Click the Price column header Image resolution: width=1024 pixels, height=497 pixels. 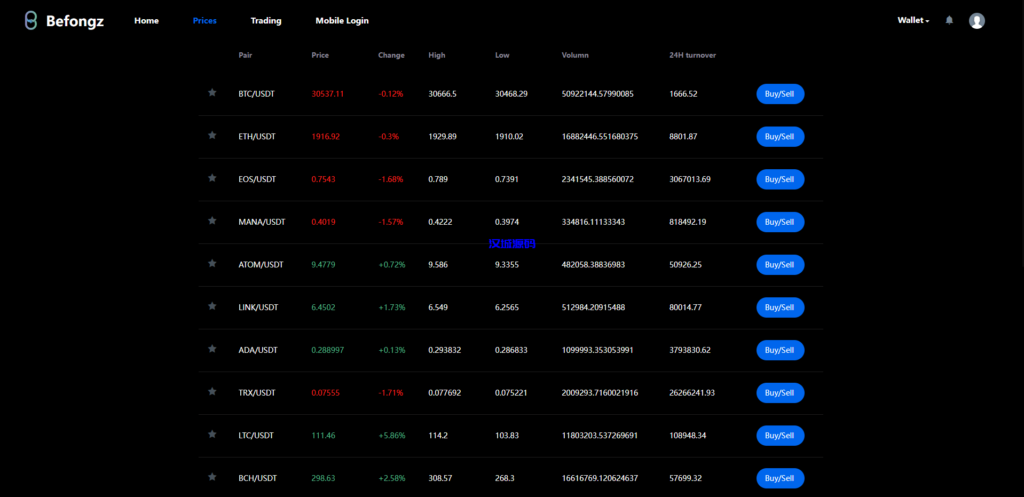point(320,55)
